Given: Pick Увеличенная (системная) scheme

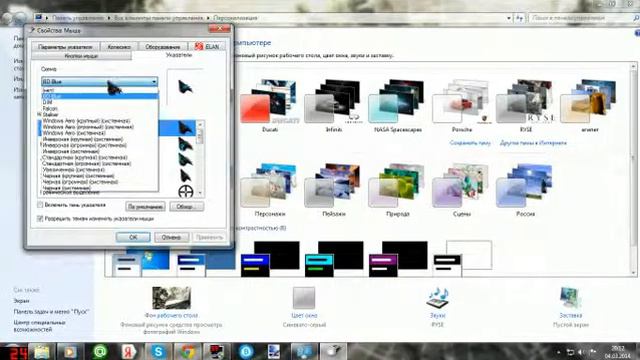Looking at the screenshot, I should pos(74,170).
